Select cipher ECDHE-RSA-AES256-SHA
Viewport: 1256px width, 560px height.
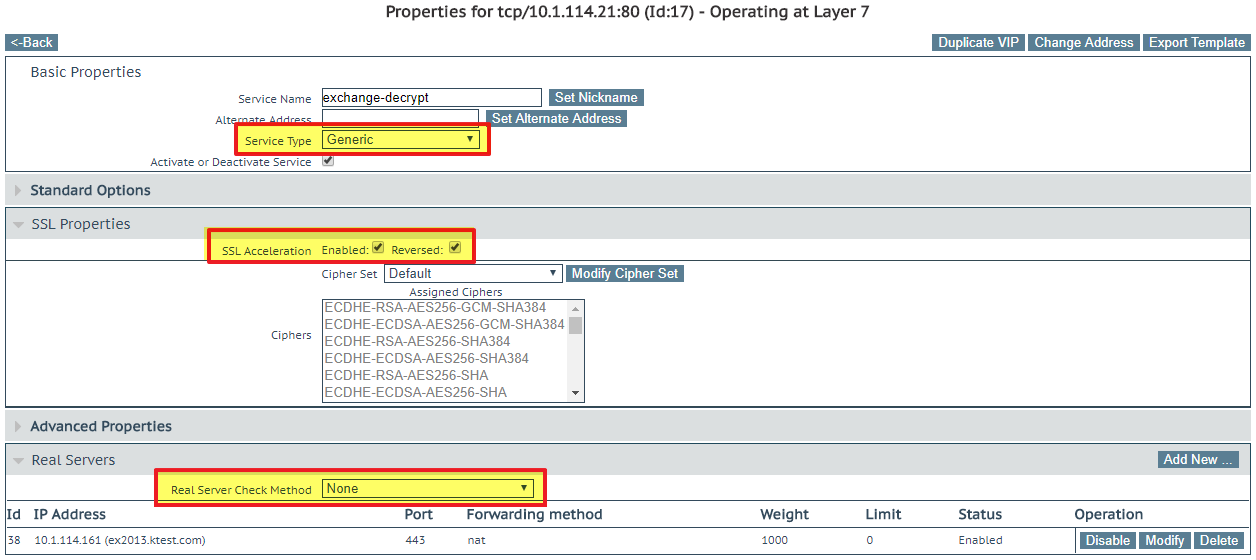(406, 375)
